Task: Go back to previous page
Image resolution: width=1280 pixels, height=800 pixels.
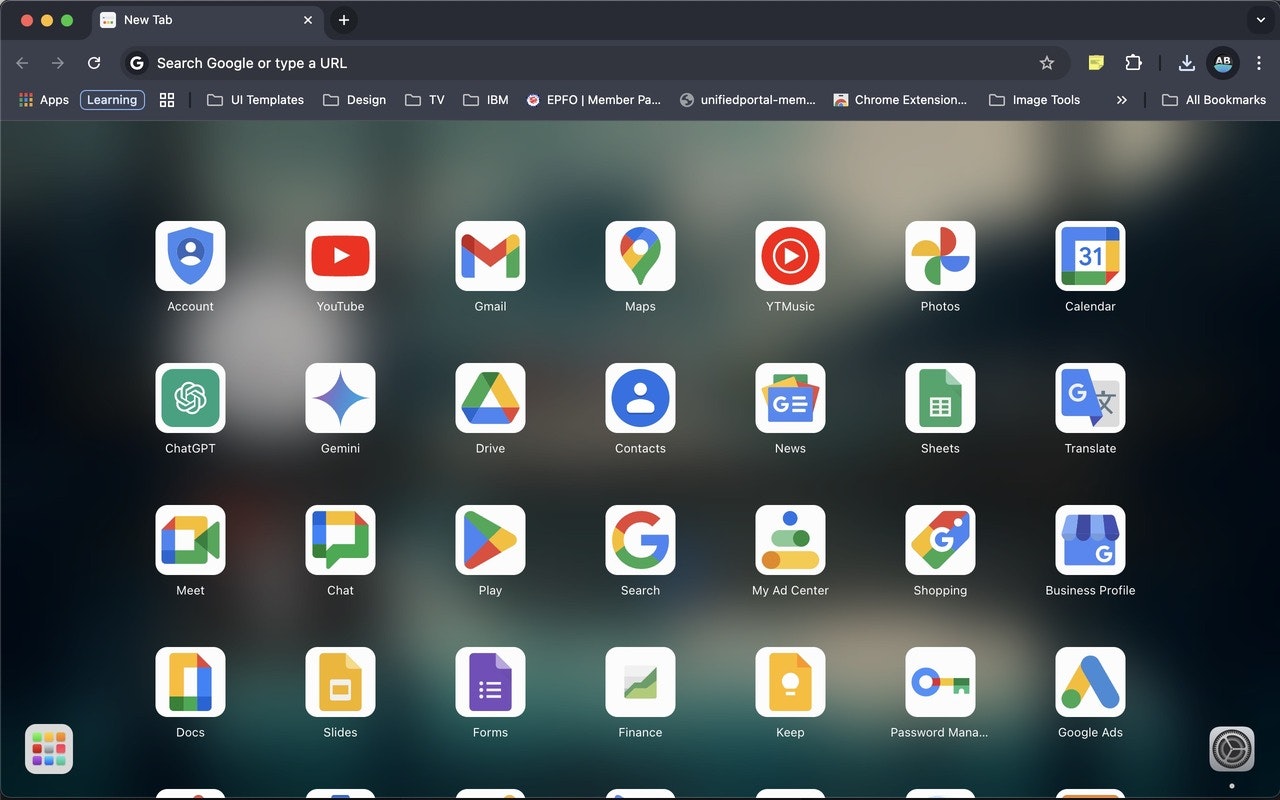Action: click(x=22, y=63)
